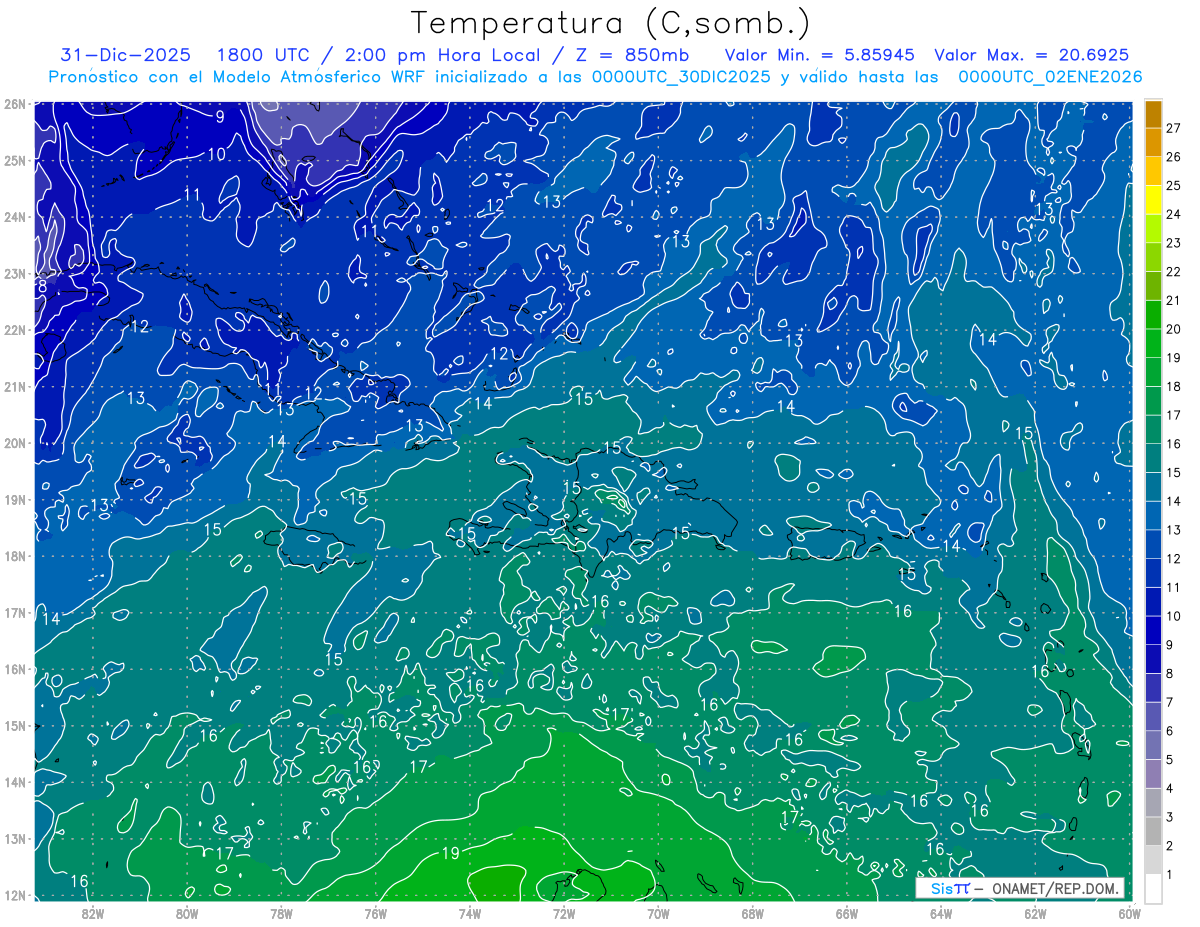Image resolution: width=1200 pixels, height=927 pixels.
Task: Click the '19' contour label on the map
Action: [x=450, y=853]
